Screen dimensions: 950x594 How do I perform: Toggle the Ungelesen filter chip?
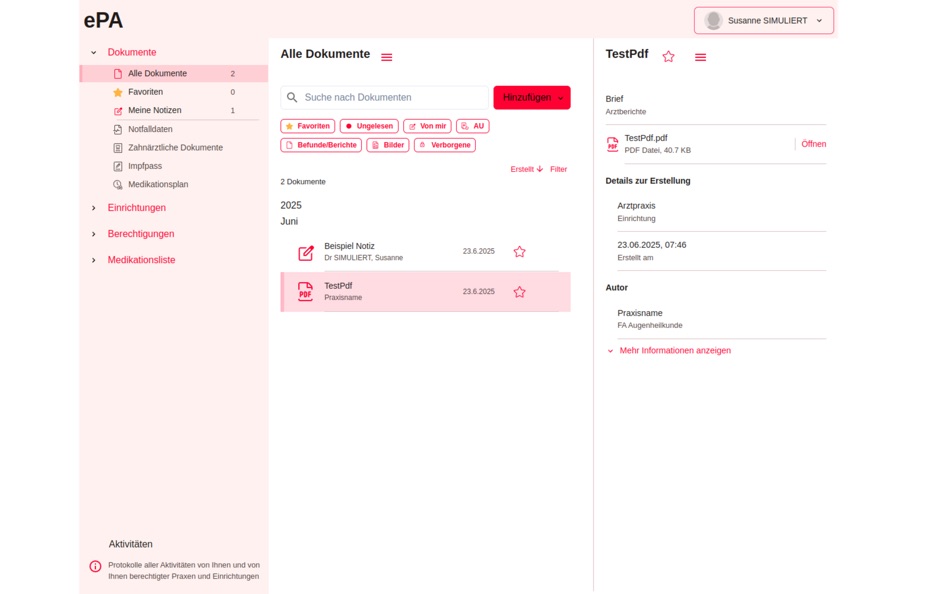point(369,125)
